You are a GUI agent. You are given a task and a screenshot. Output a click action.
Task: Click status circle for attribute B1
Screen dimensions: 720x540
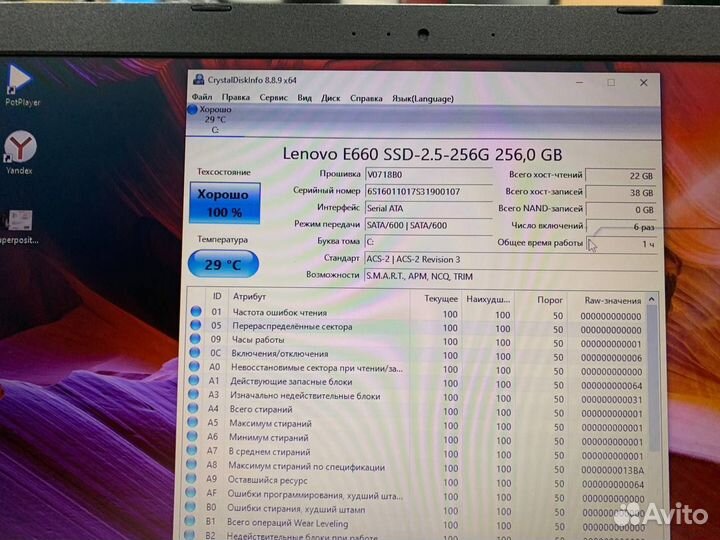[x=189, y=521]
